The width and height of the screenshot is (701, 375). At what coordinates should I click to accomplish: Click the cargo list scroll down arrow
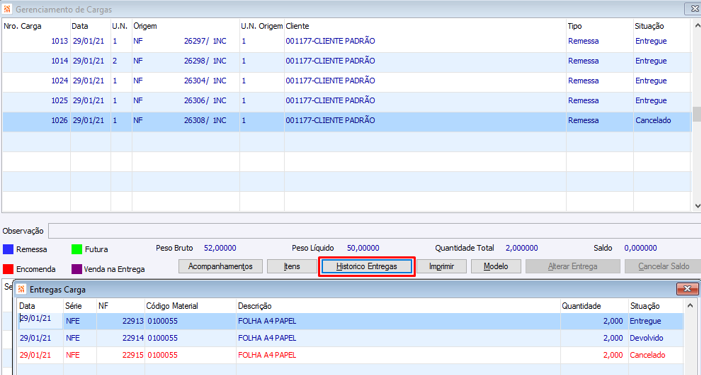coord(697,206)
